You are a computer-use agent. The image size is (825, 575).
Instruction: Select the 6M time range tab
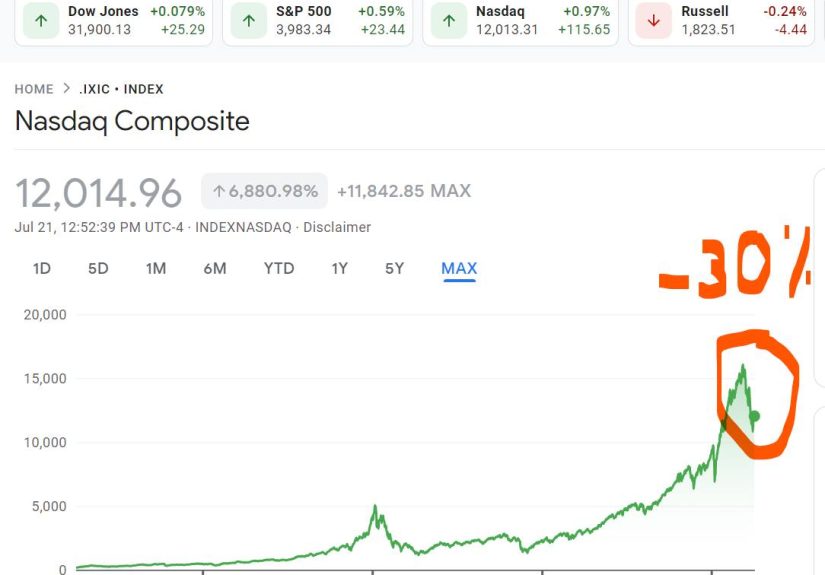tap(215, 268)
